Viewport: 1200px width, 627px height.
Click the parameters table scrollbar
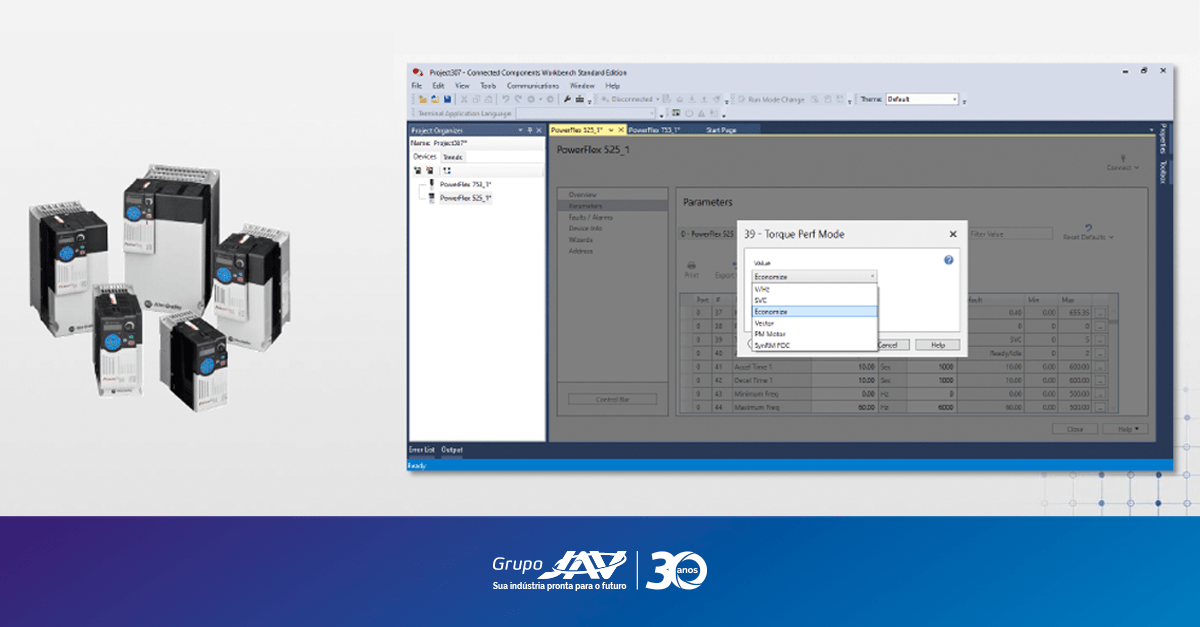[1113, 355]
